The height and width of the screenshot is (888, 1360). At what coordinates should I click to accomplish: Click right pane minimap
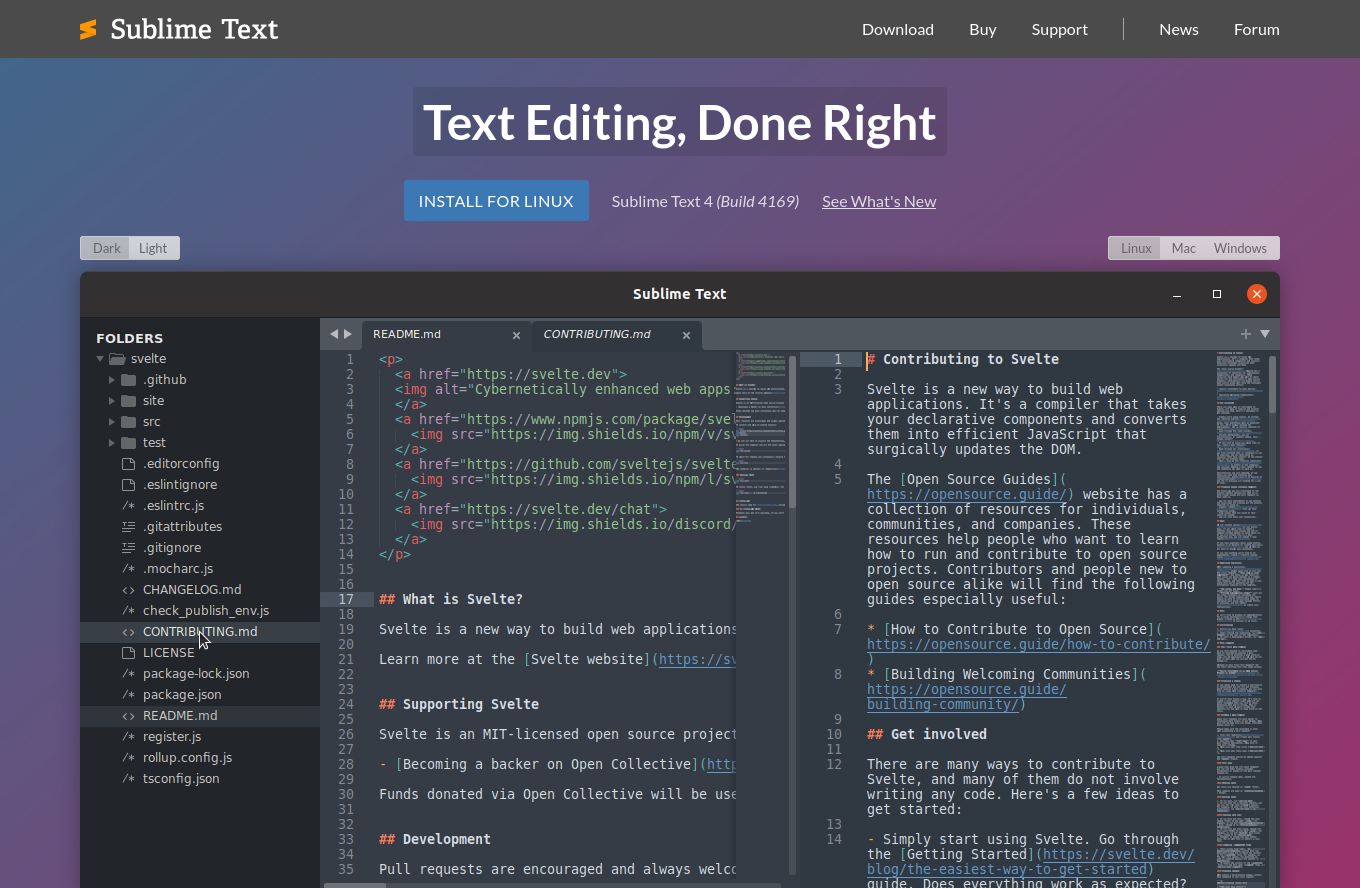pos(1241,618)
